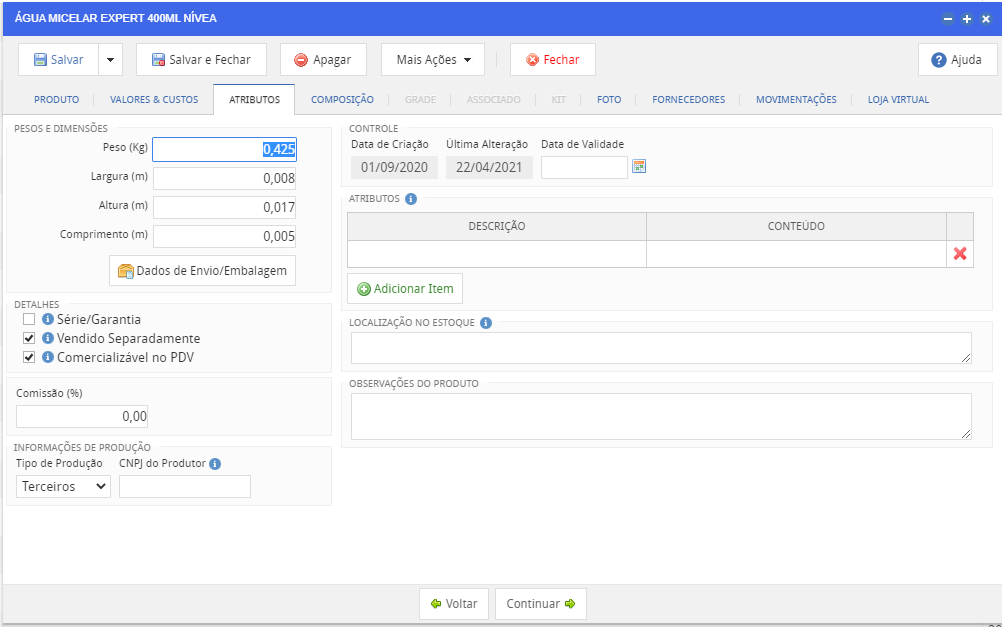Click info icon beside Localização no Estoque
Viewport: 1002px width, 627px height.
click(486, 323)
